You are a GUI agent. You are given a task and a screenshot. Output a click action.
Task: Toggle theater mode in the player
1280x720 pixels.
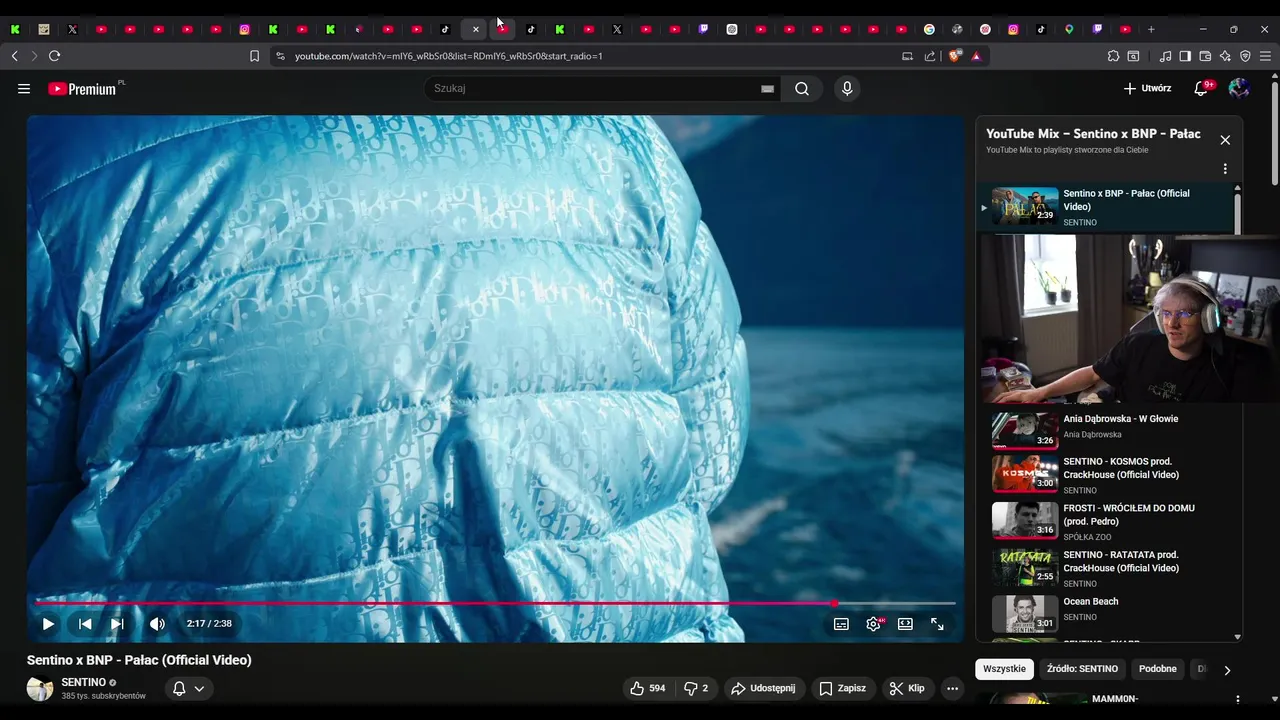[905, 624]
